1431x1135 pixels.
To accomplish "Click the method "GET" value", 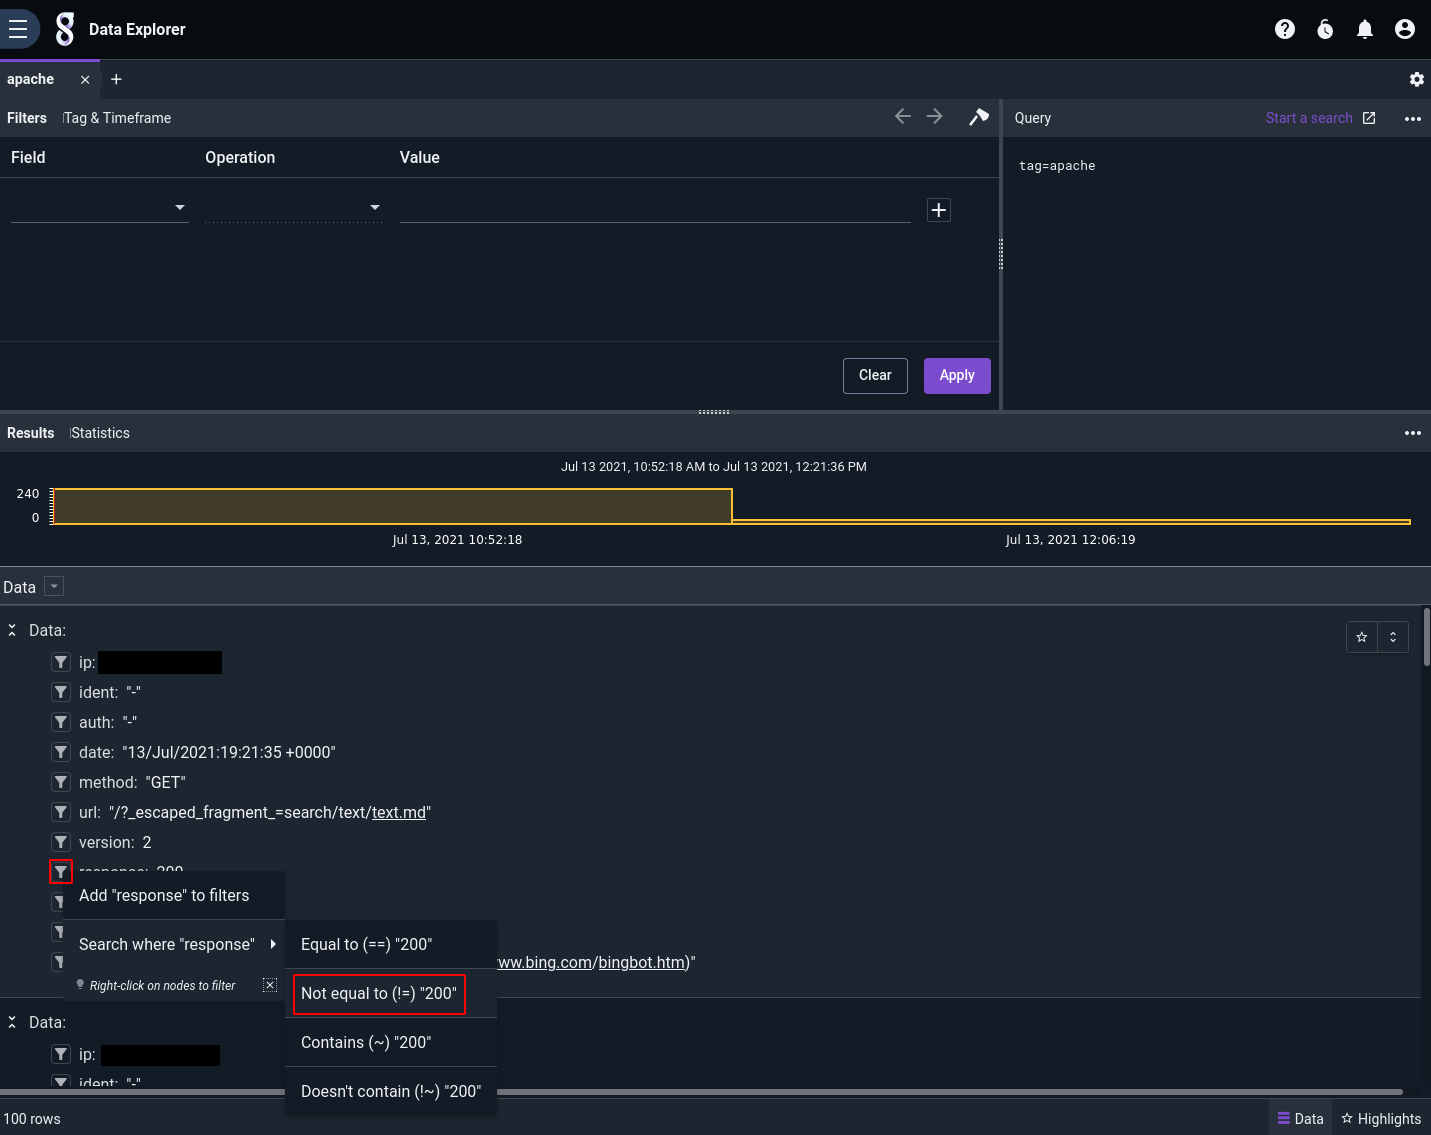I will [x=166, y=782].
